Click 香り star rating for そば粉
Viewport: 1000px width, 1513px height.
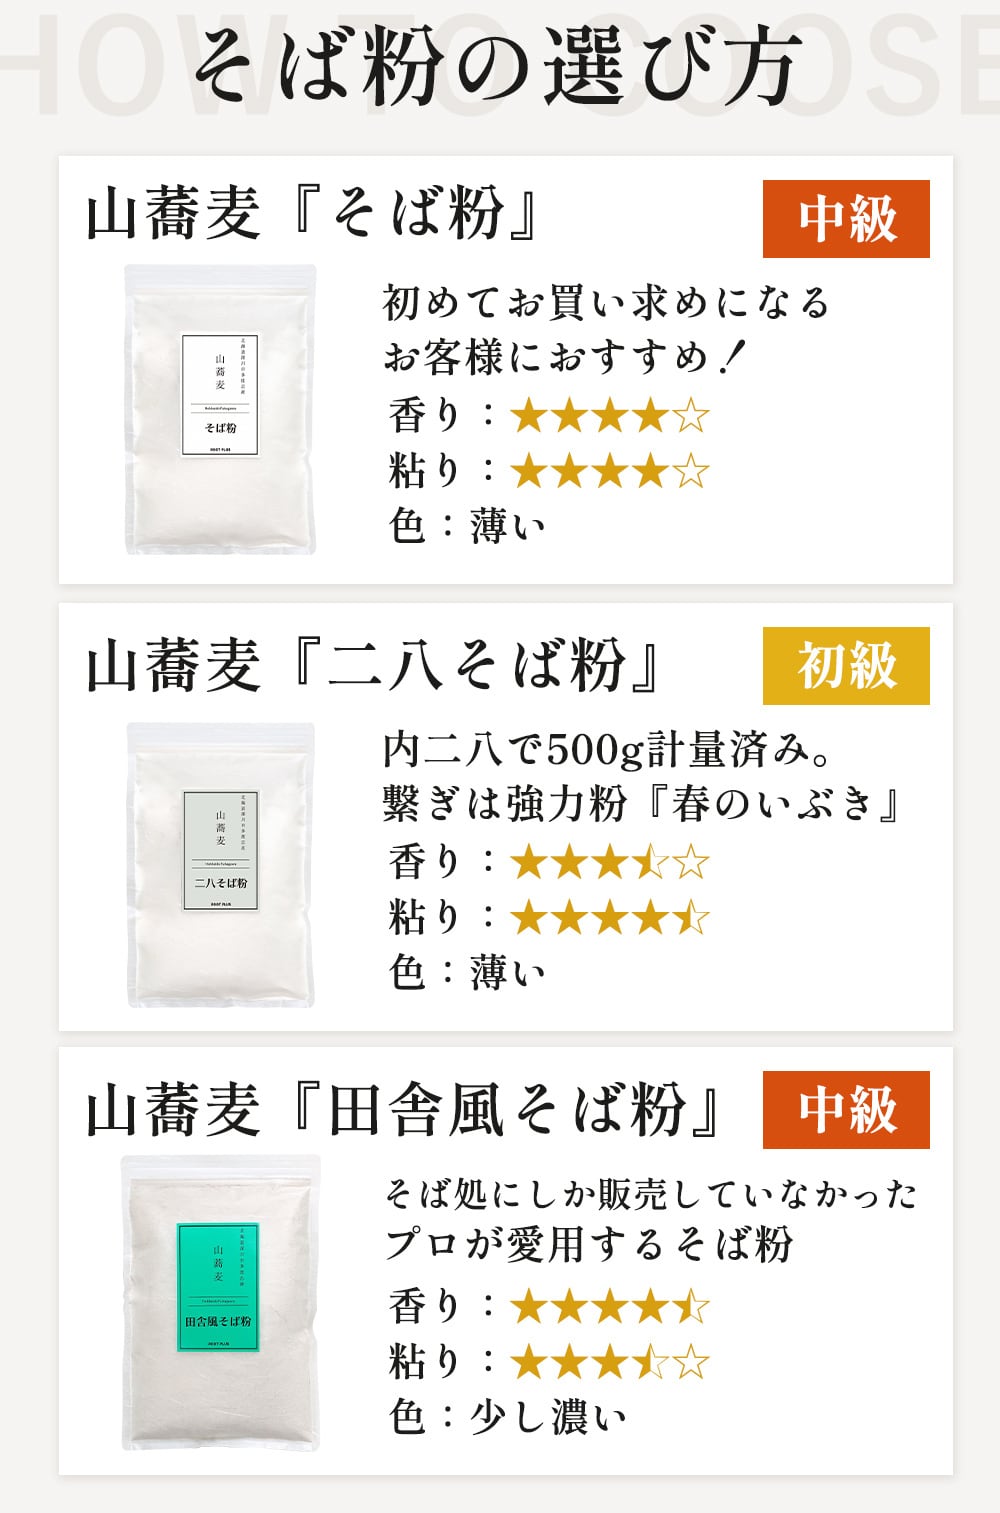[x=609, y=416]
